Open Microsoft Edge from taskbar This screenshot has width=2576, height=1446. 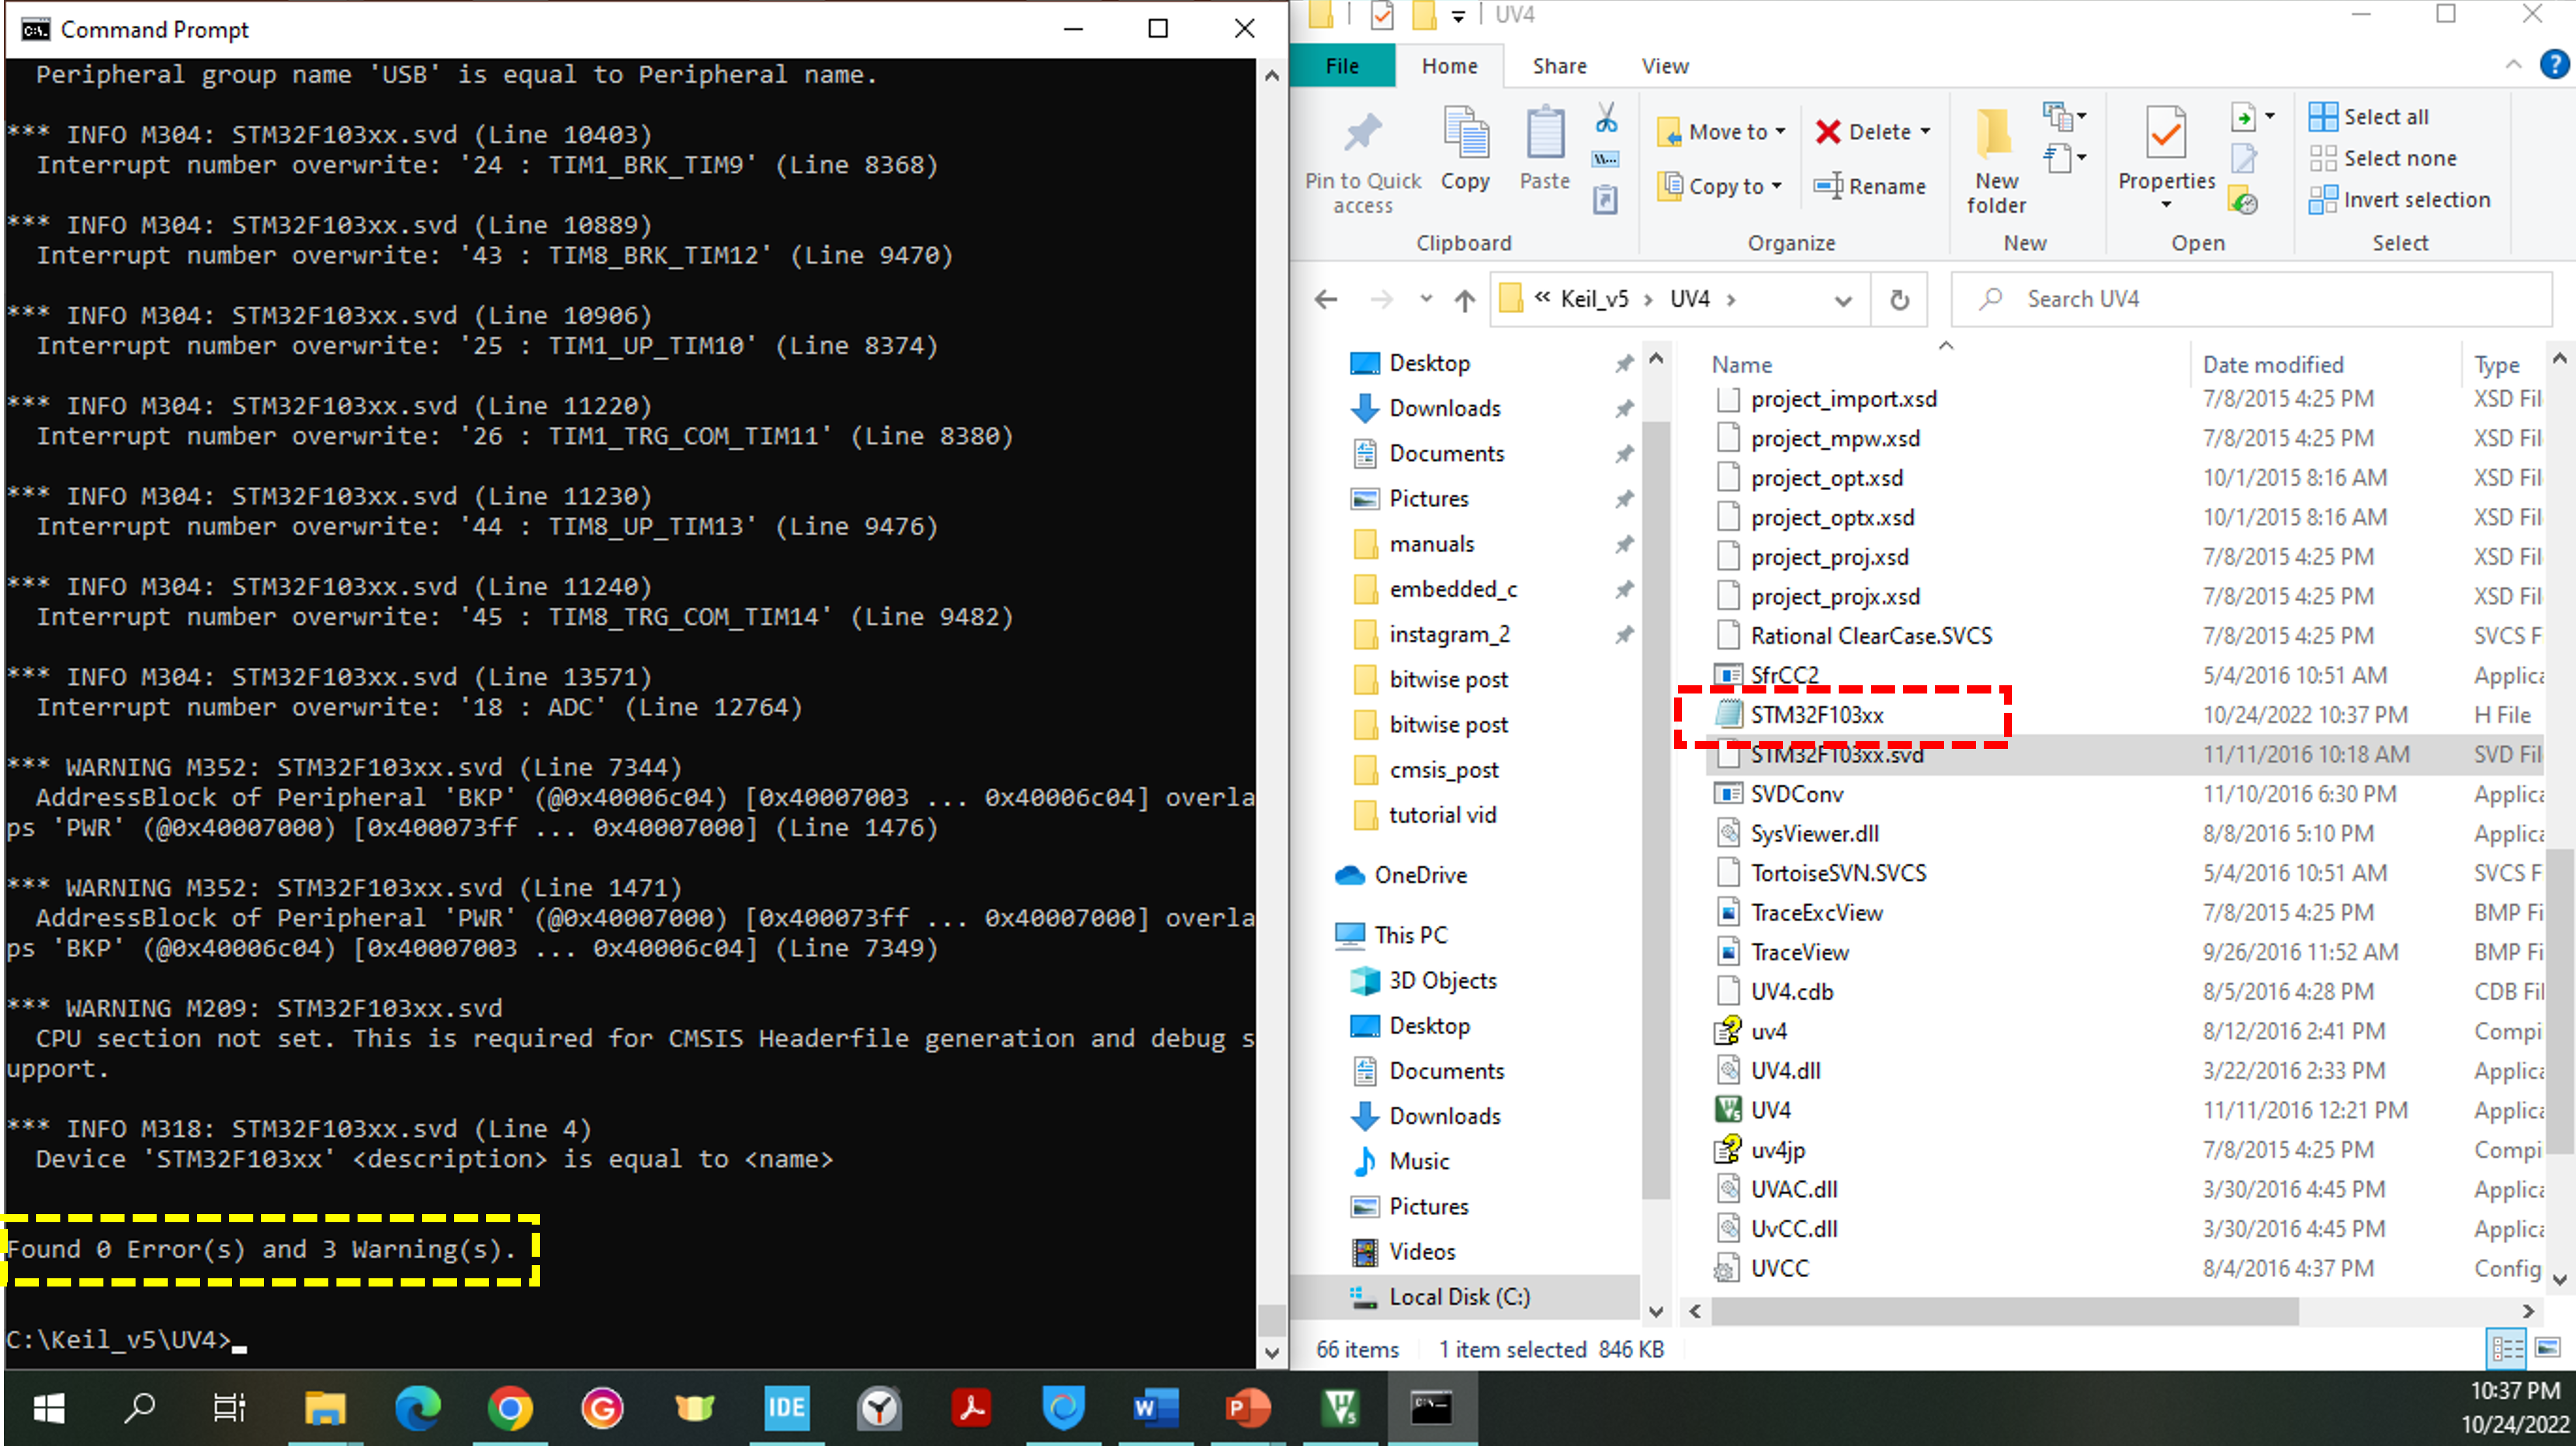417,1408
